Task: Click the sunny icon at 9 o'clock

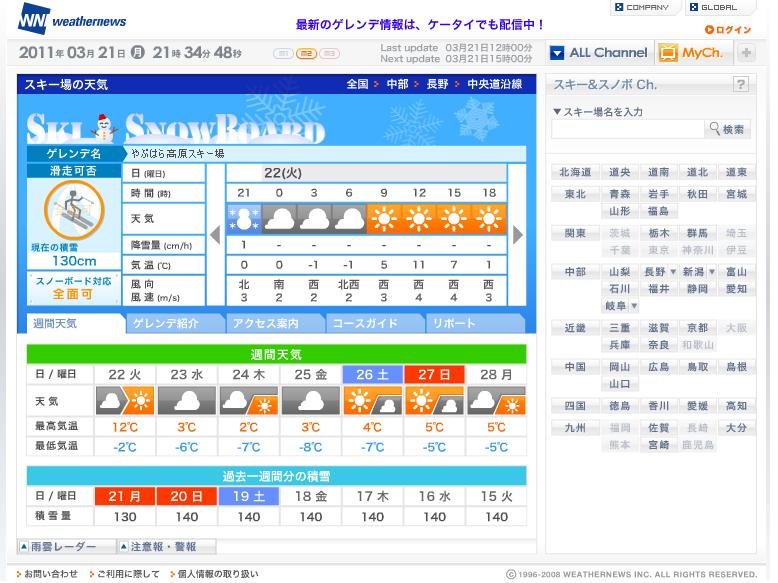Action: [x=384, y=218]
